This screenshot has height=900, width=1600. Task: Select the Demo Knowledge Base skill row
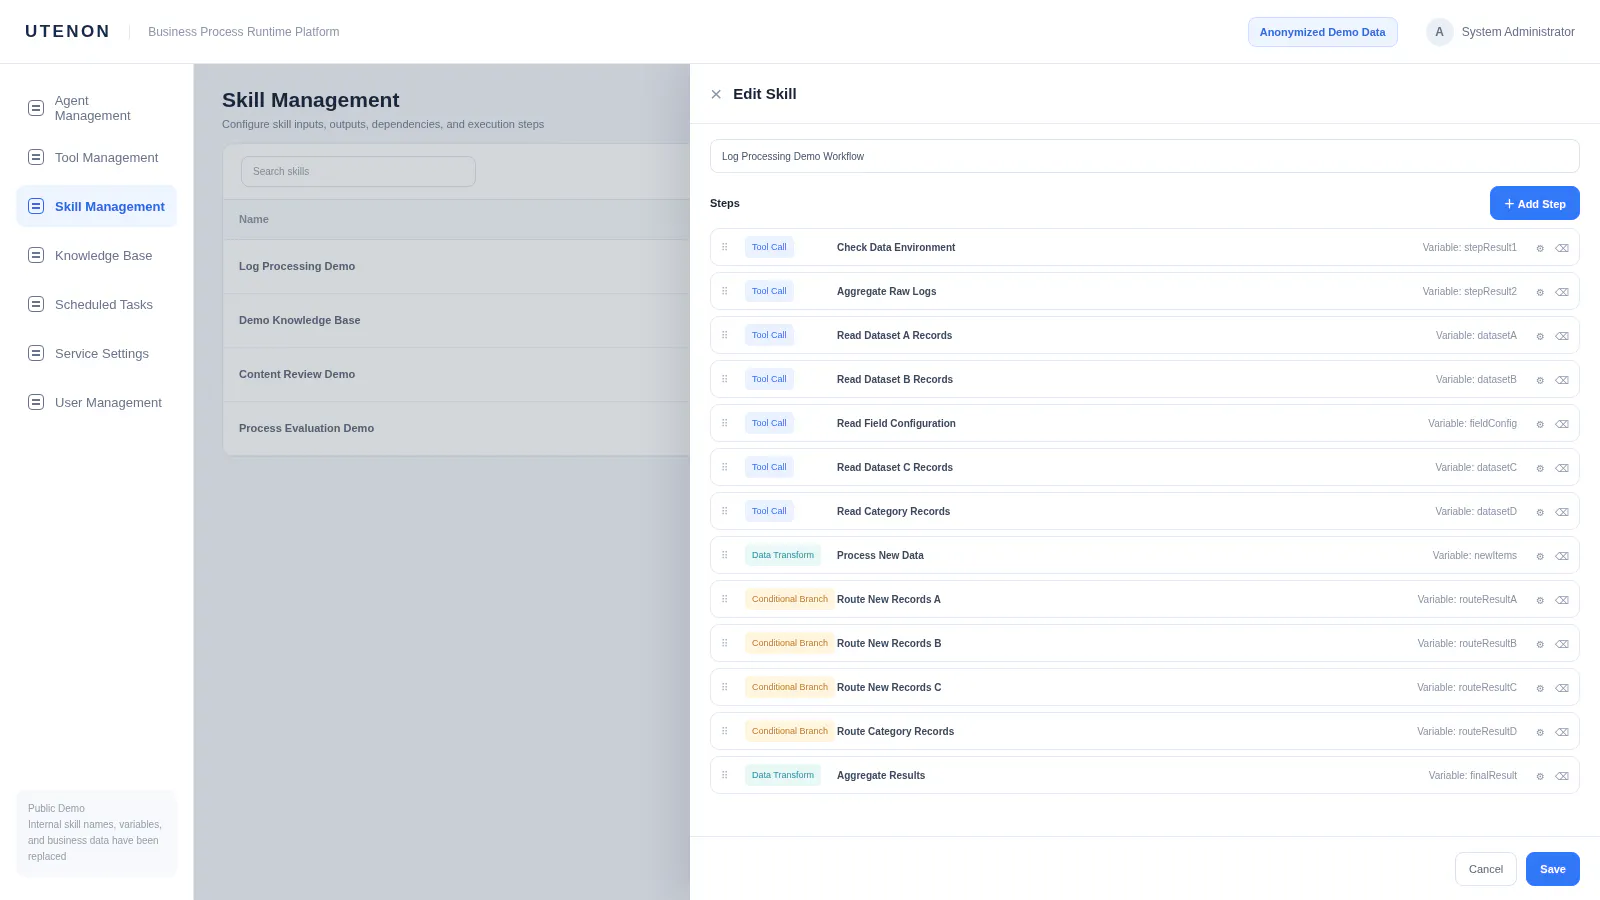pyautogui.click(x=456, y=320)
